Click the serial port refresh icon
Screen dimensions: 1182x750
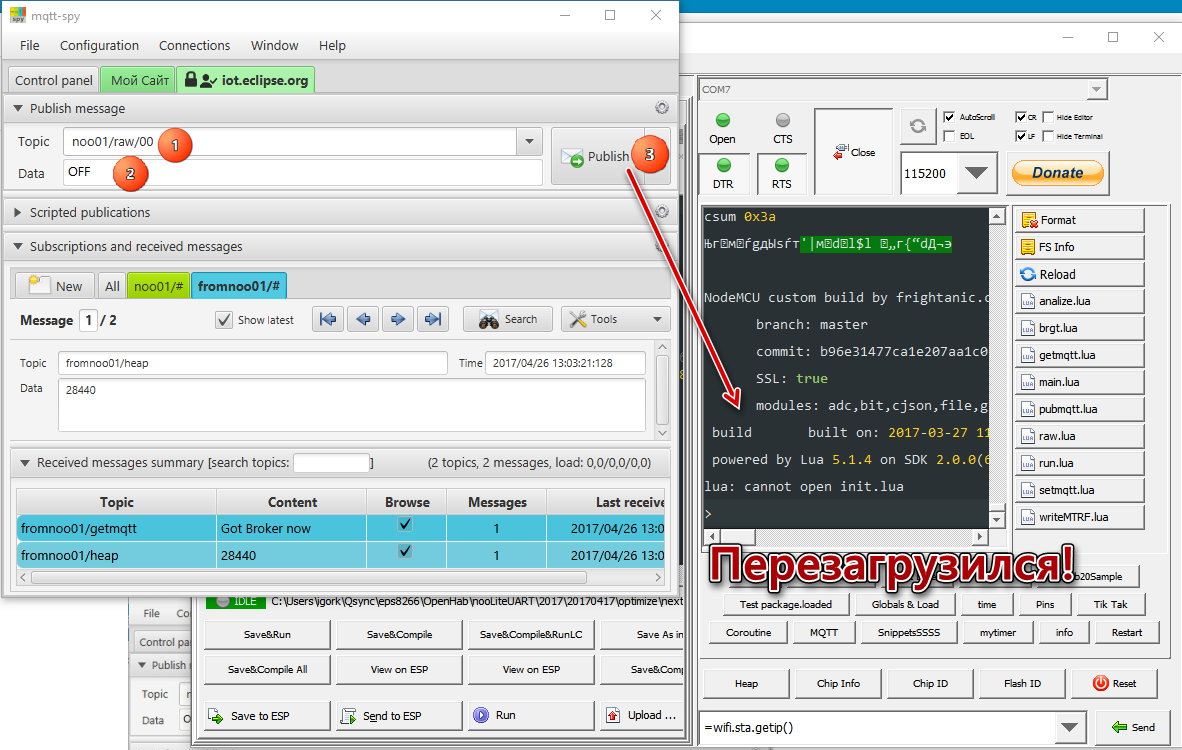tap(916, 127)
